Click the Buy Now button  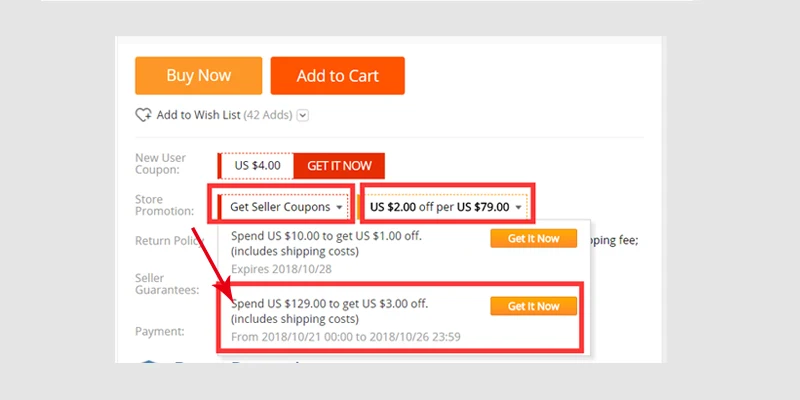point(198,76)
